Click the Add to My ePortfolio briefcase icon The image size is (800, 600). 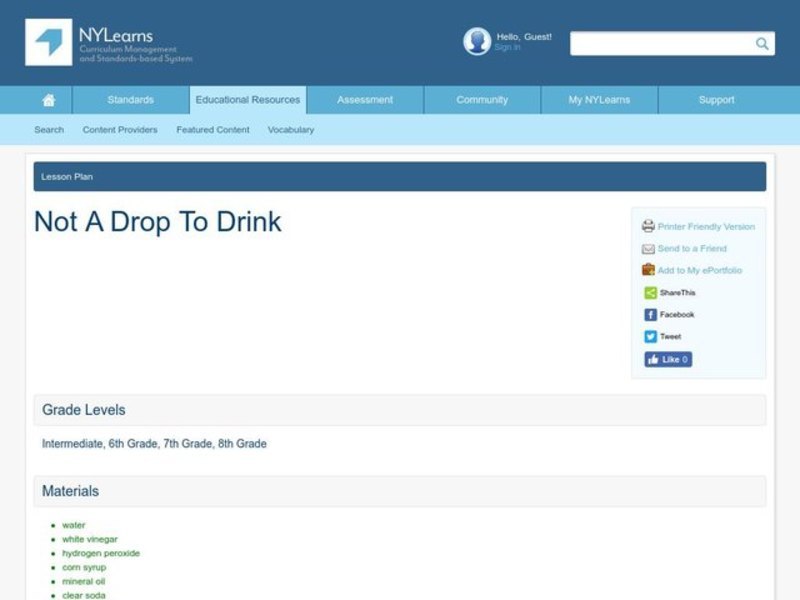pyautogui.click(x=649, y=270)
